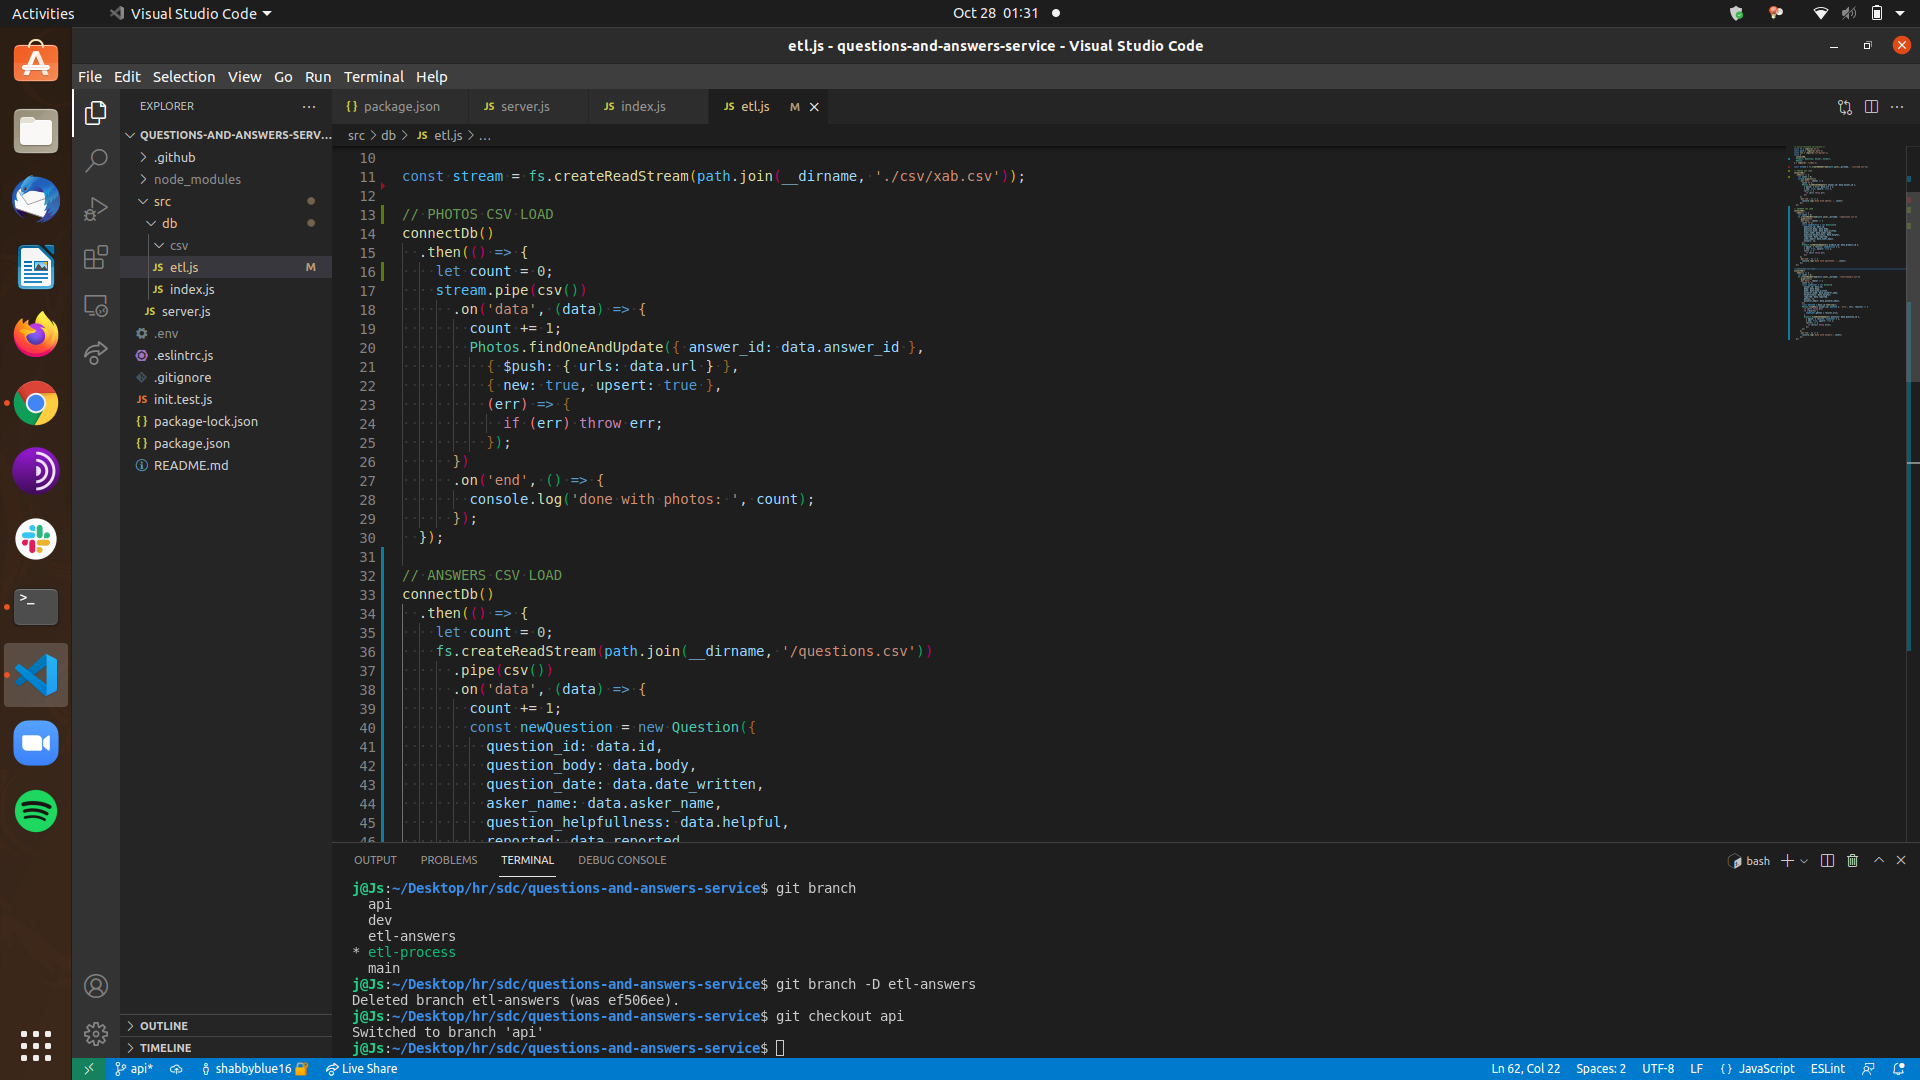Image resolution: width=1920 pixels, height=1080 pixels.
Task: Expand the .github folder
Action: (175, 157)
